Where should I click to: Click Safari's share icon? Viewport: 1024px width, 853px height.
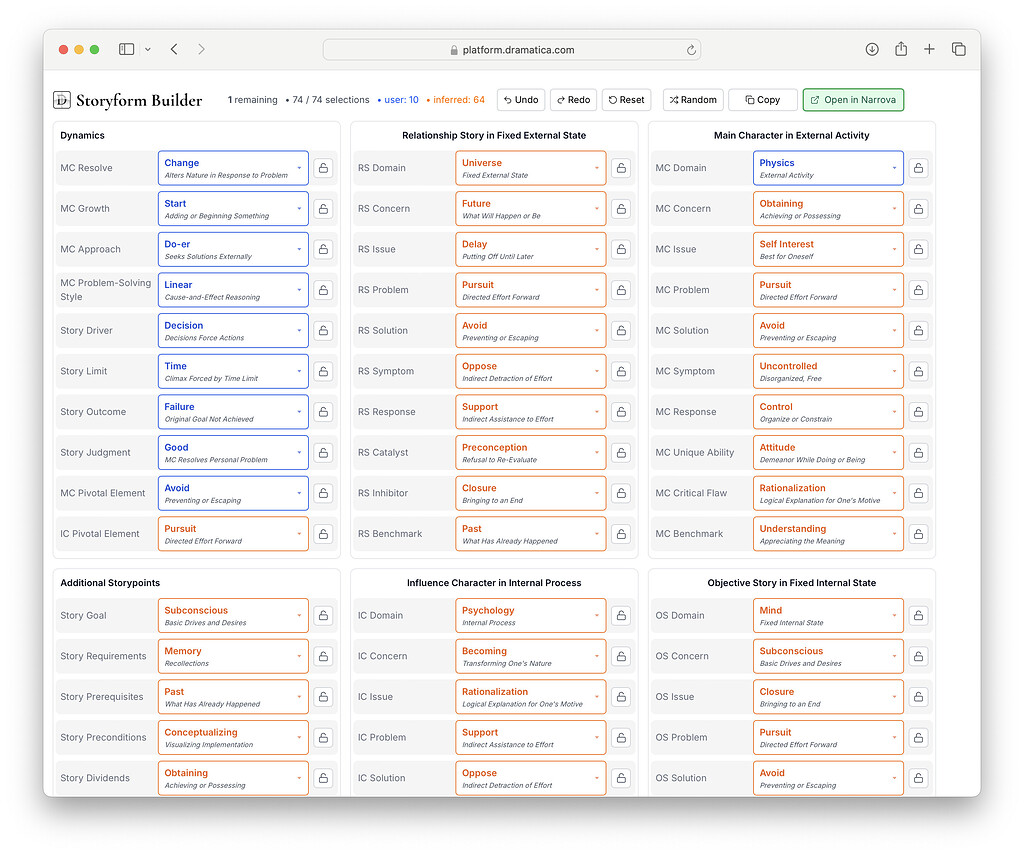tap(901, 48)
